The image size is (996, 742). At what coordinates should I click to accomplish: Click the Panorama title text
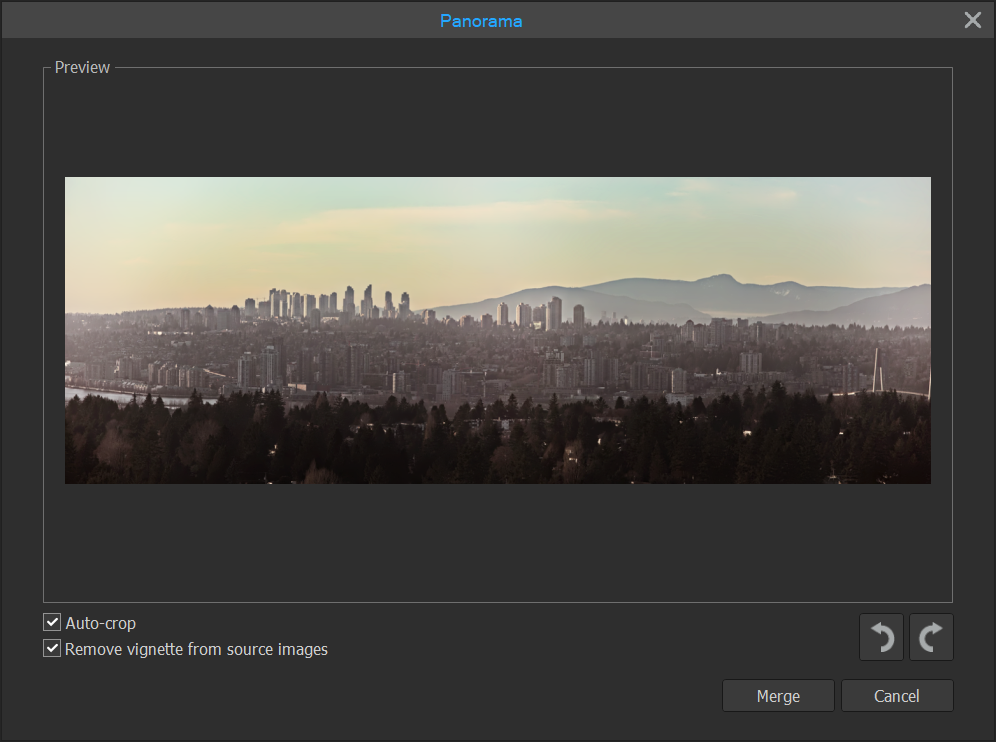[481, 21]
